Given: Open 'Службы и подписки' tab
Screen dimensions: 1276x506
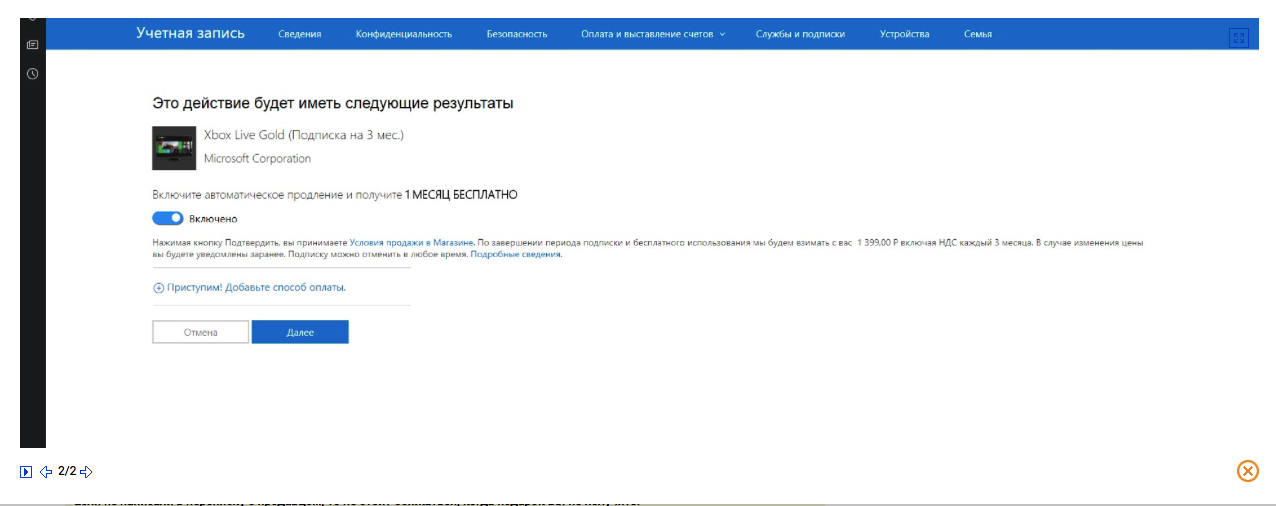Looking at the screenshot, I should tap(800, 34).
